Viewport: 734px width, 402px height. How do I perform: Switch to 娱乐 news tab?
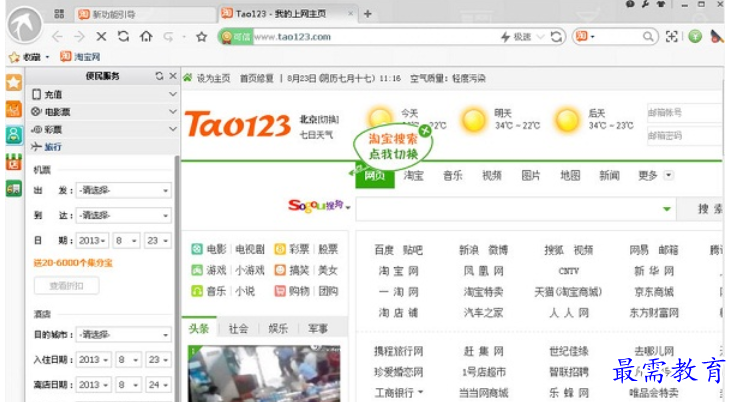click(x=278, y=329)
